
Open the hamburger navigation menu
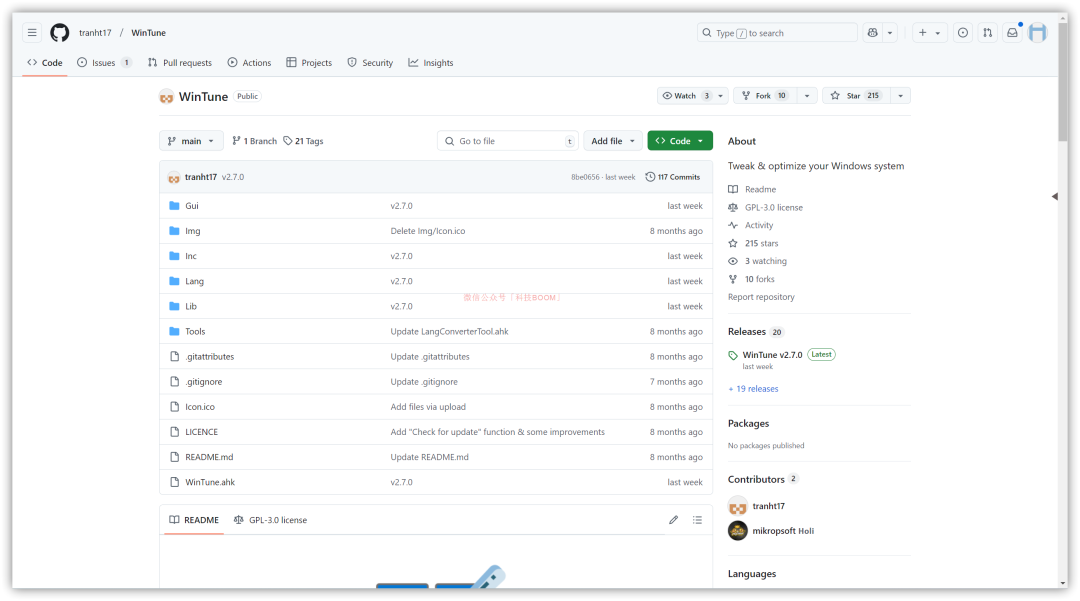32,32
